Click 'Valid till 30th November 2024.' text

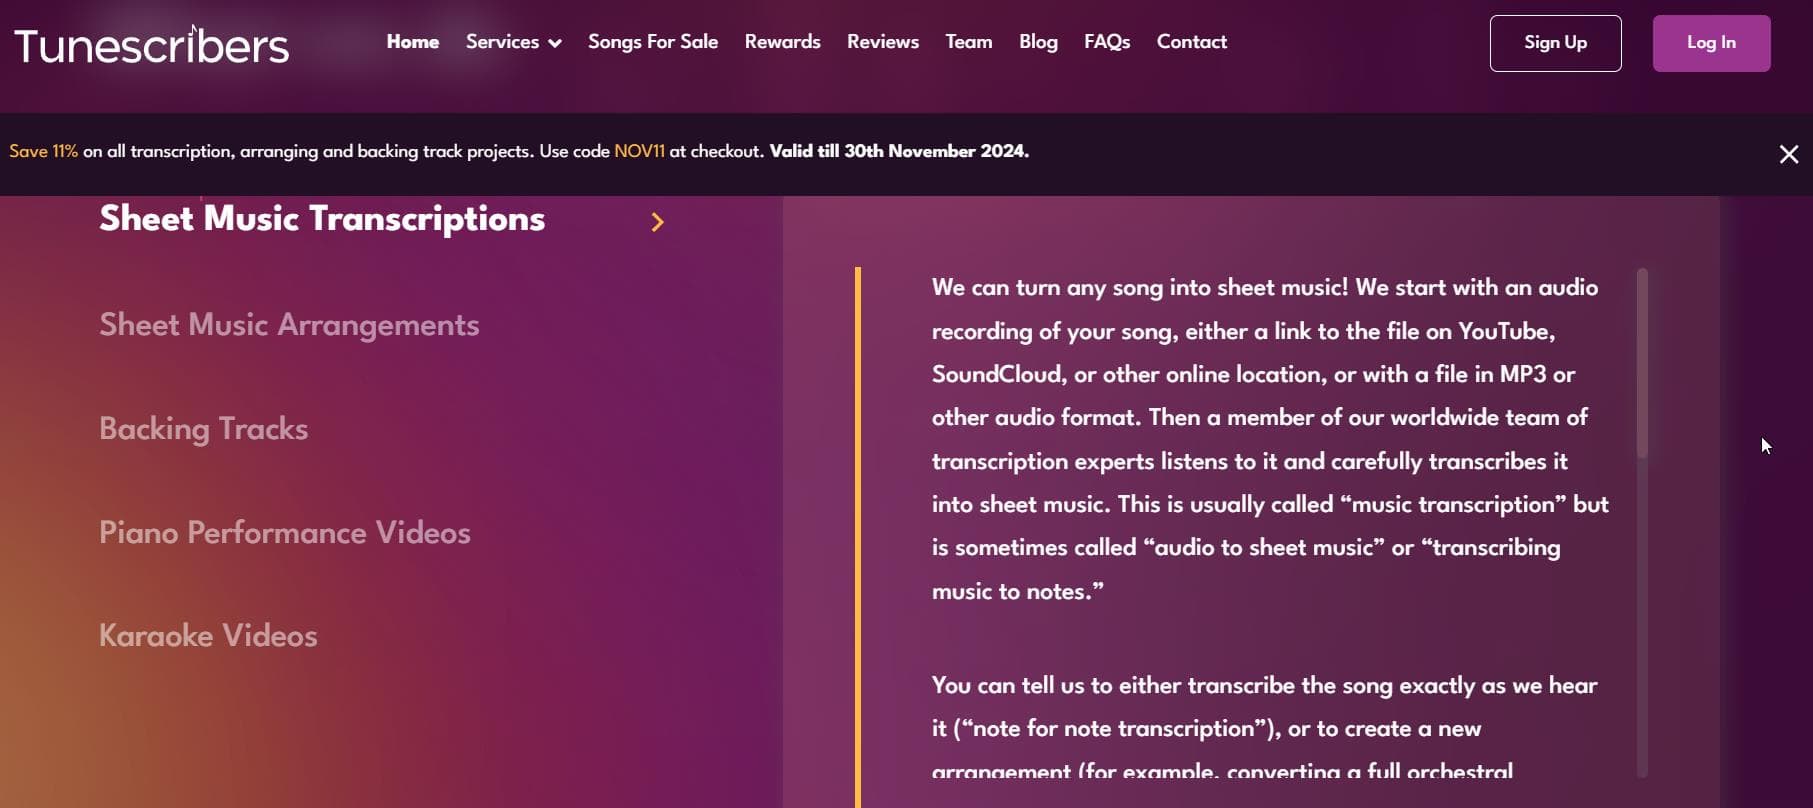pos(899,151)
